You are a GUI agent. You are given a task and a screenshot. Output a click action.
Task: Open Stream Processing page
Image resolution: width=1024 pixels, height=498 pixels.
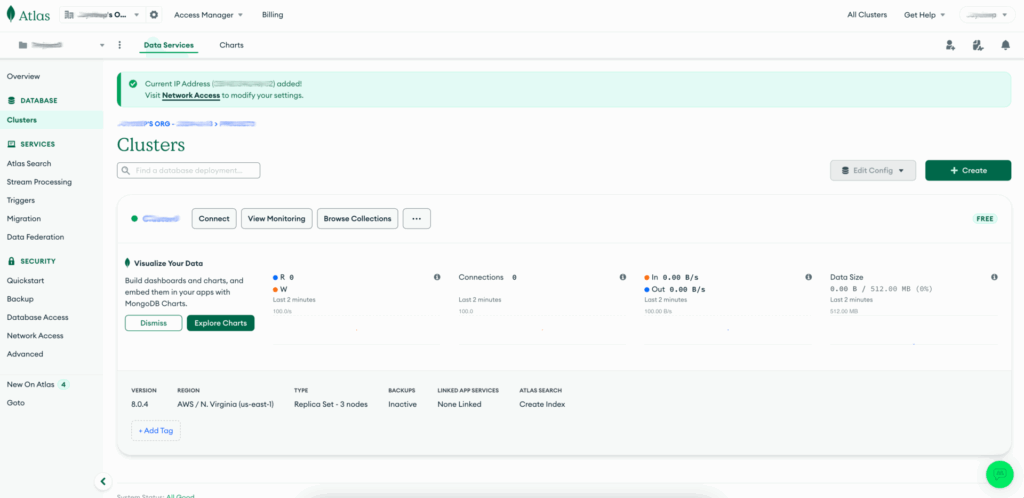pyautogui.click(x=39, y=182)
